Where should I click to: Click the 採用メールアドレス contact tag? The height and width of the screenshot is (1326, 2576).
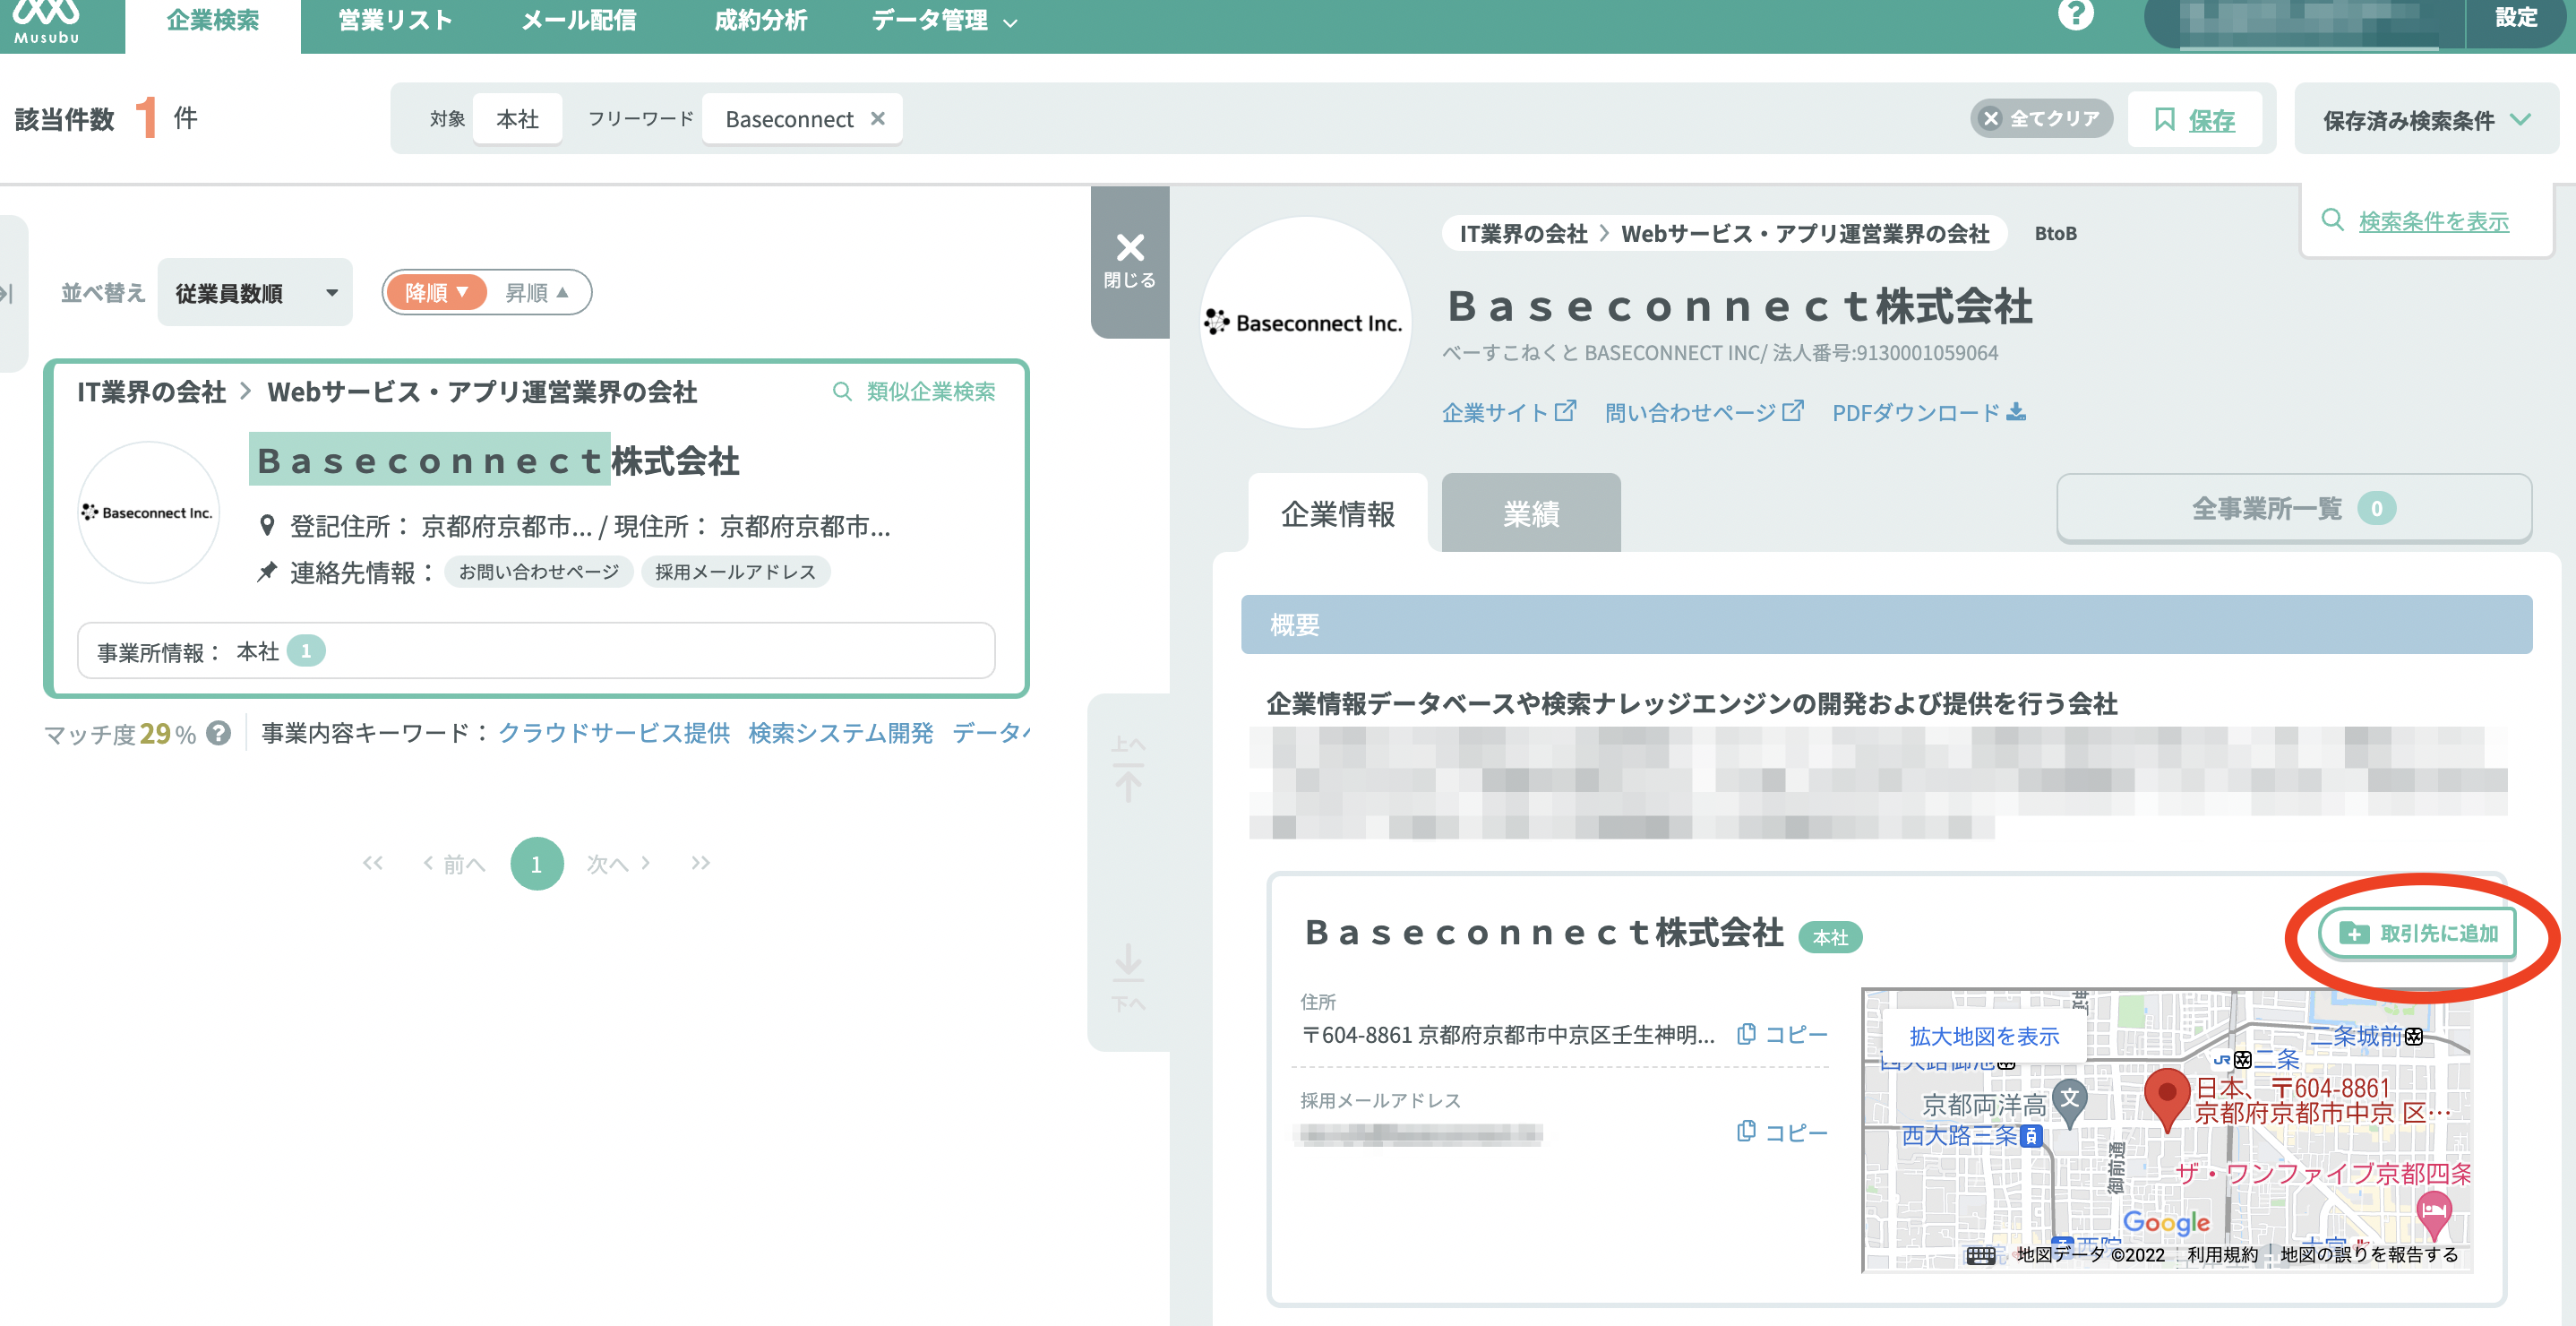coord(735,572)
